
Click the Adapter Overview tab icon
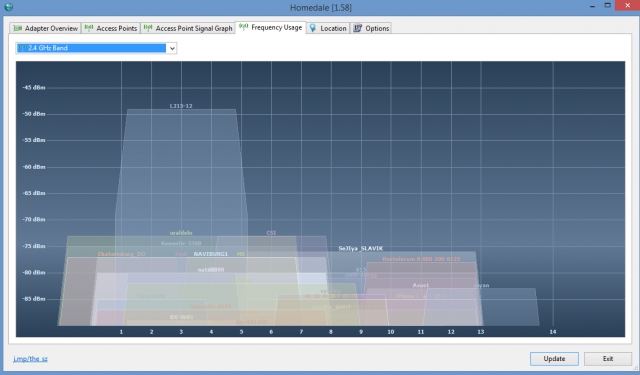click(18, 28)
